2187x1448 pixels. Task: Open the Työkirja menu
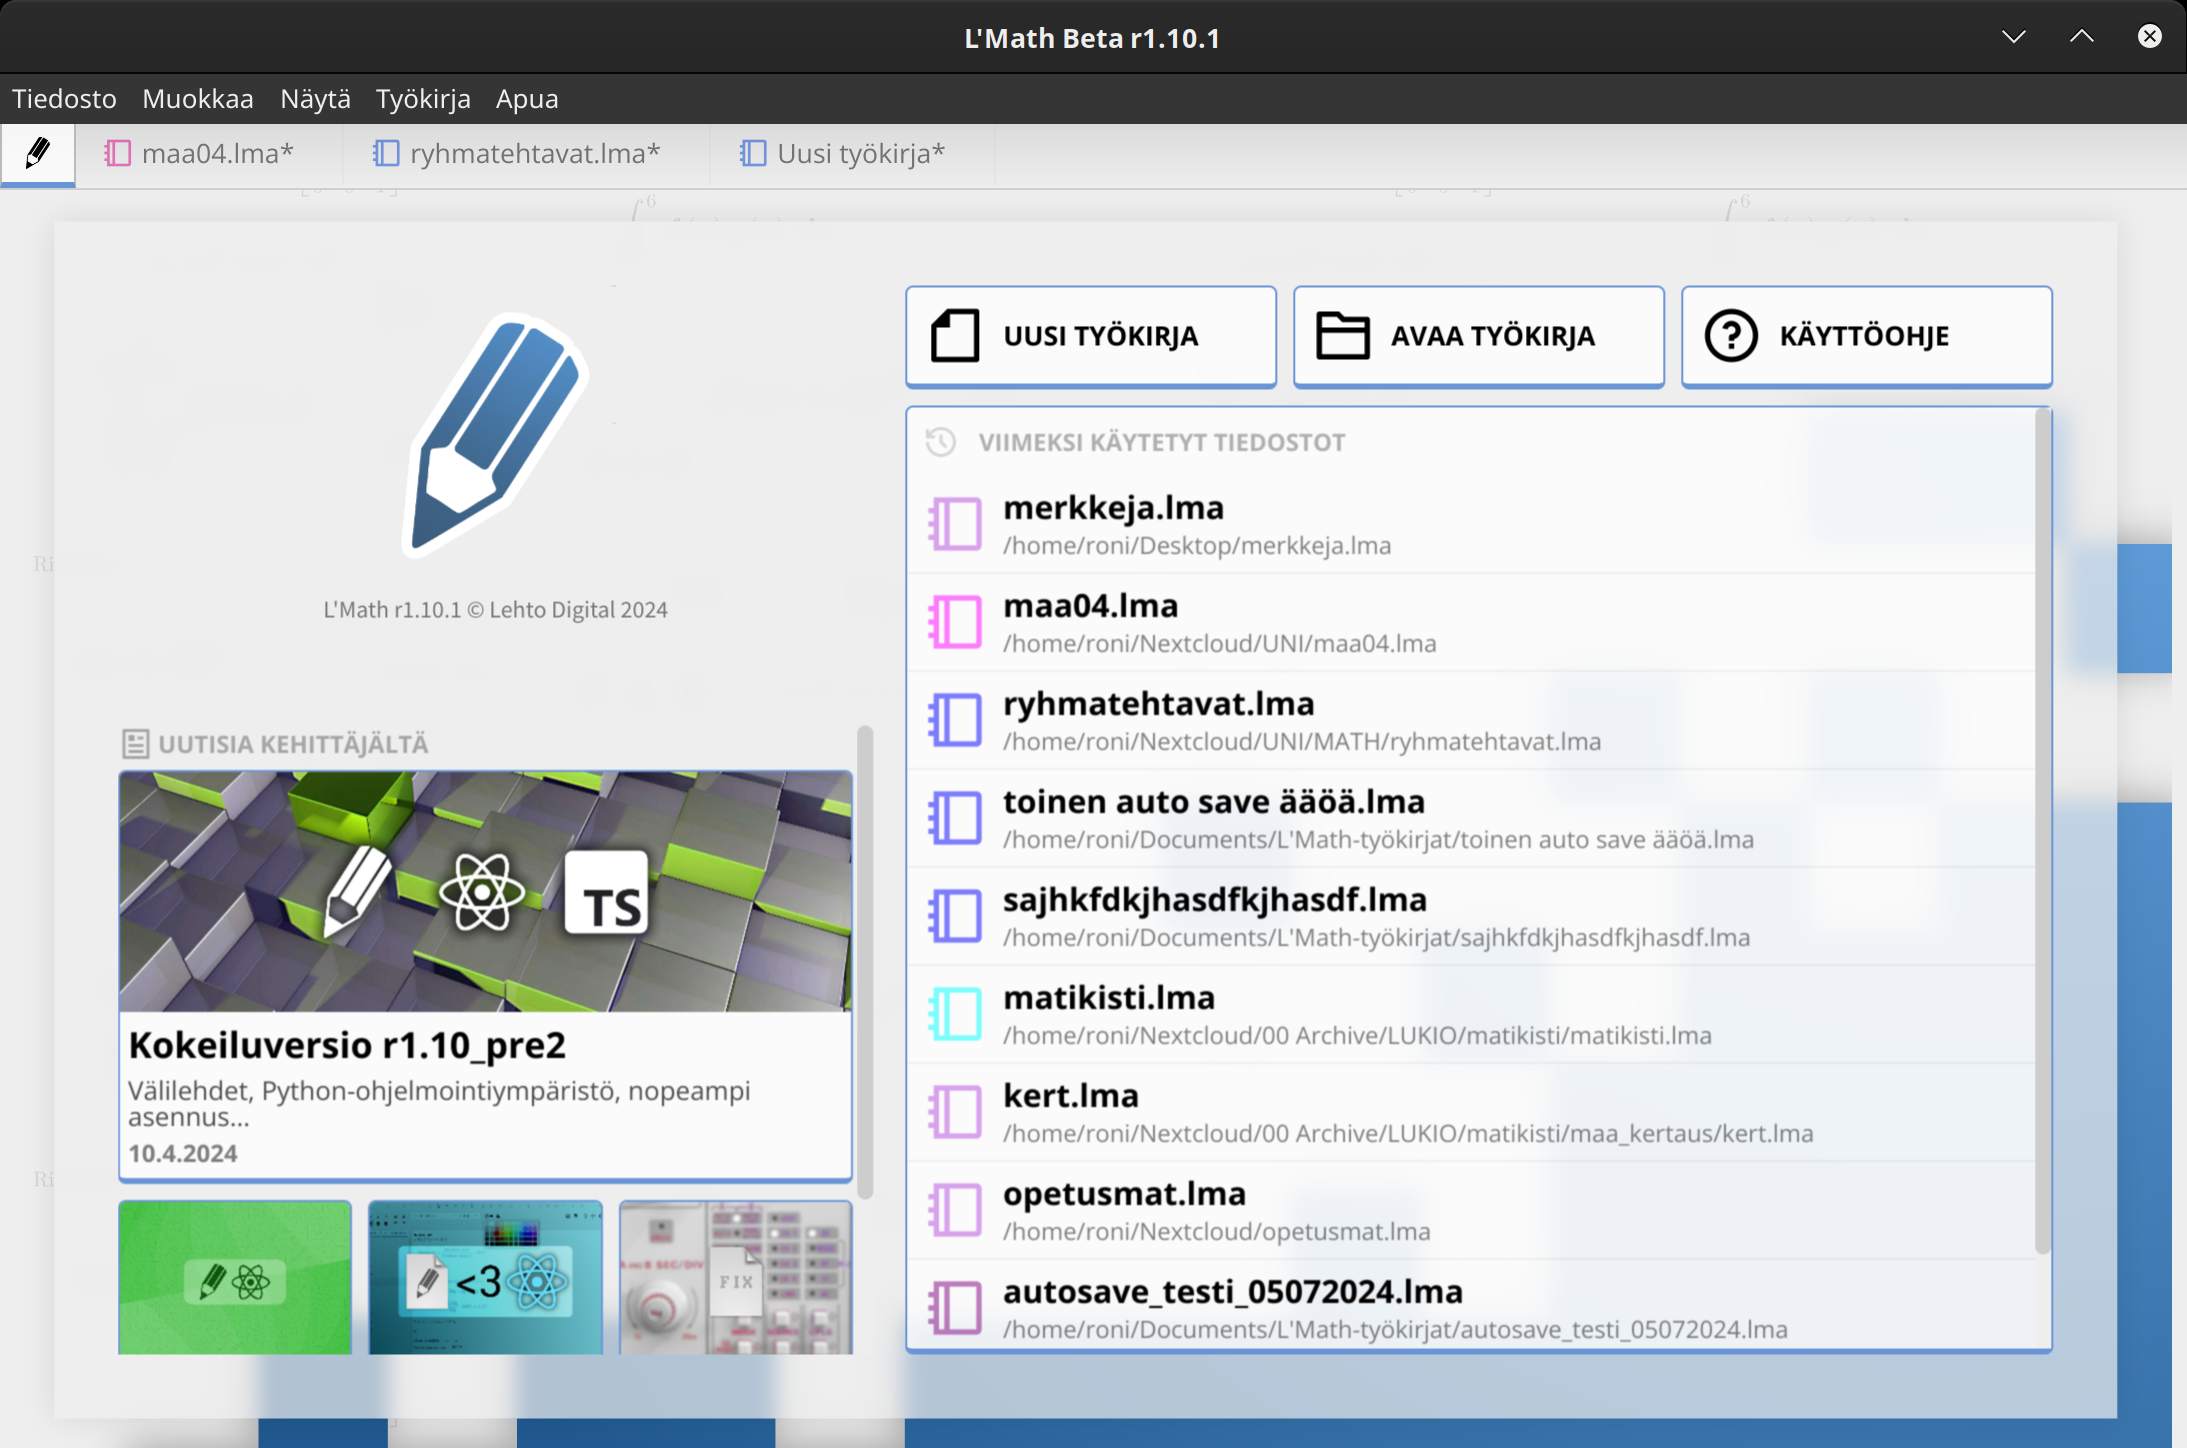(x=423, y=99)
